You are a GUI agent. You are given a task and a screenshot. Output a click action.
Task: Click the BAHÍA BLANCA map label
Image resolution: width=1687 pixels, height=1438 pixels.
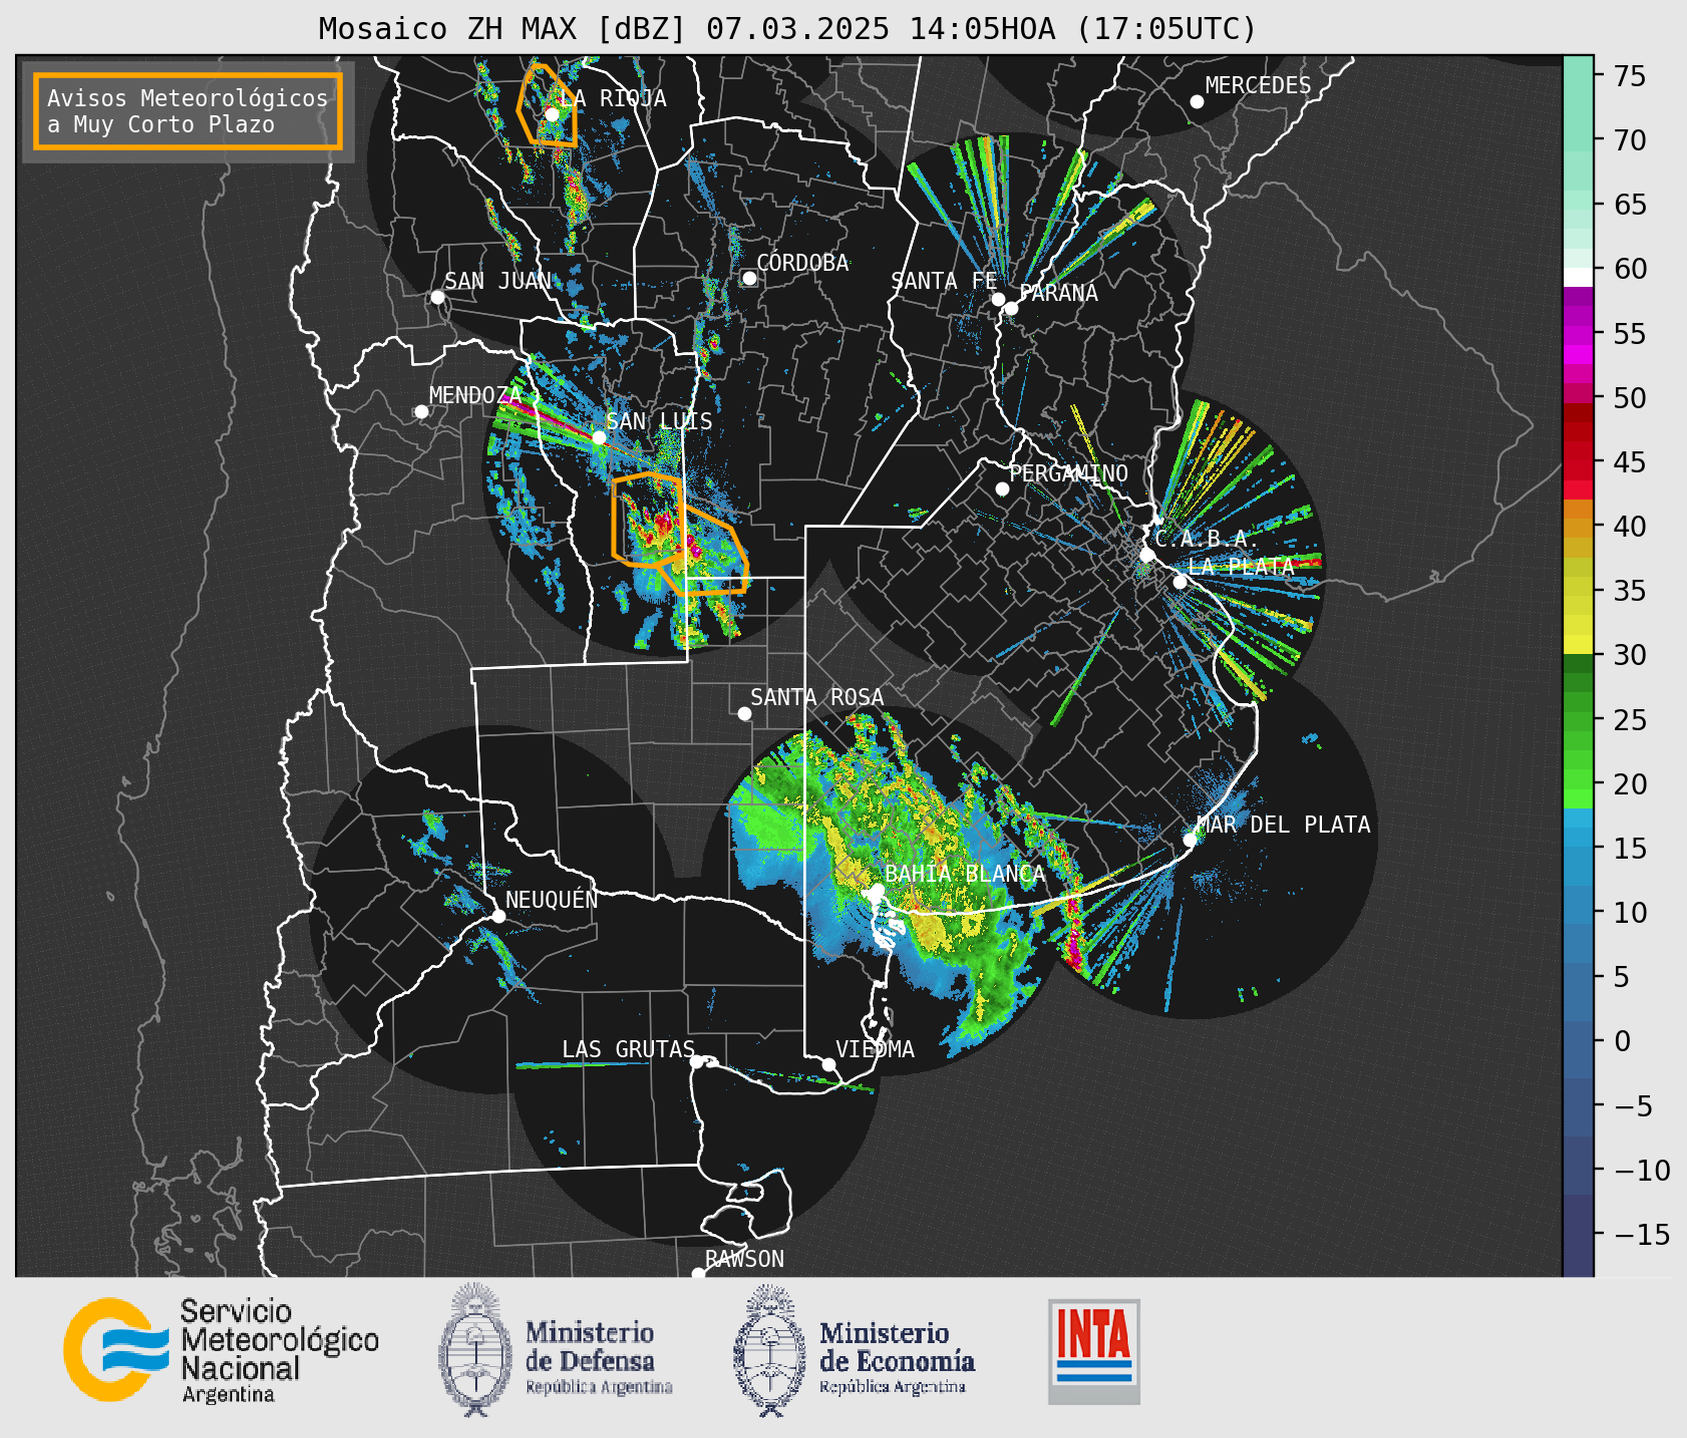click(965, 874)
